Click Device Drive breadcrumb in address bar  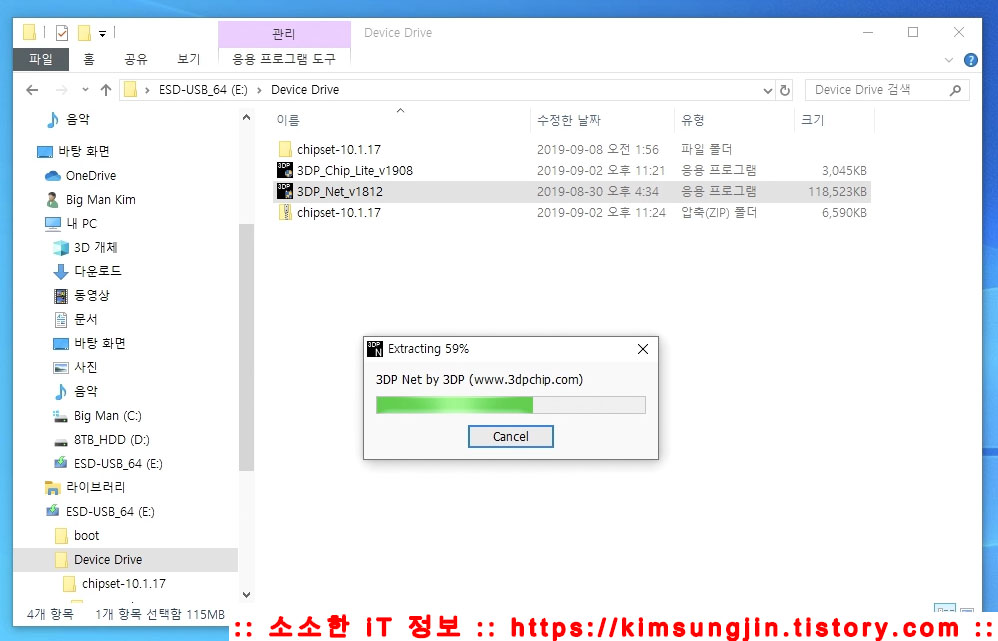[305, 90]
